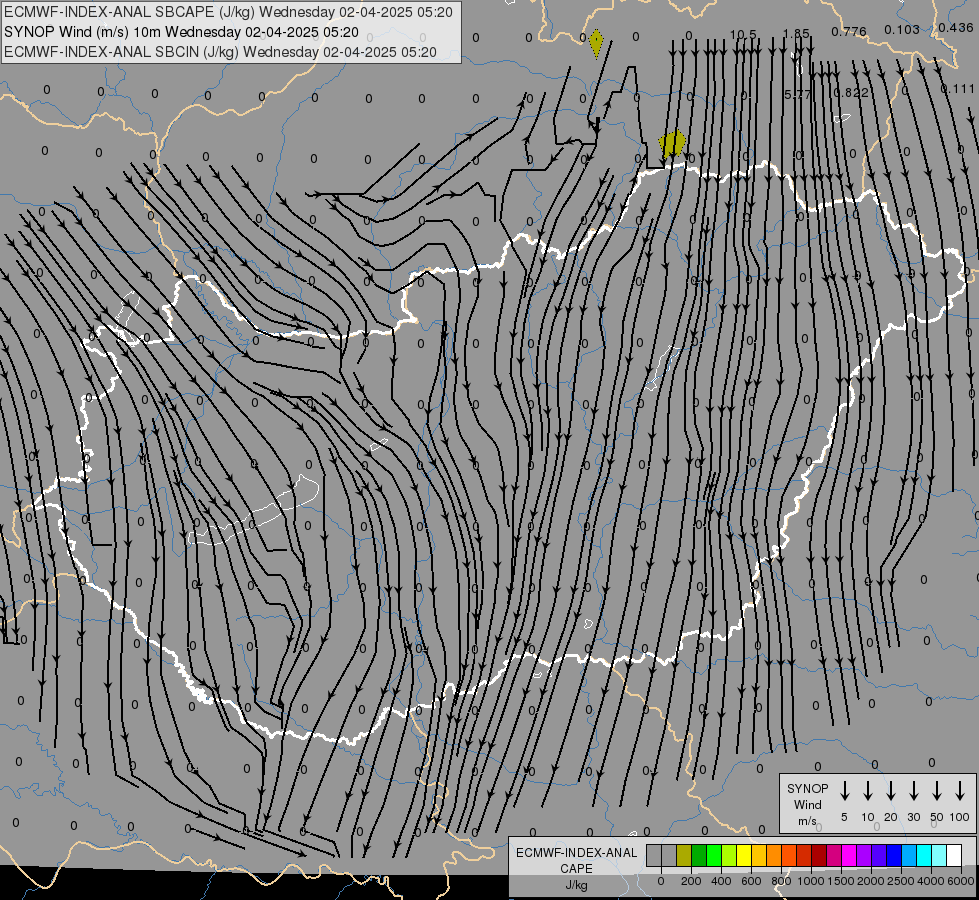979x900 pixels.
Task: Select the 0.436 CAPE value
Action: (956, 27)
